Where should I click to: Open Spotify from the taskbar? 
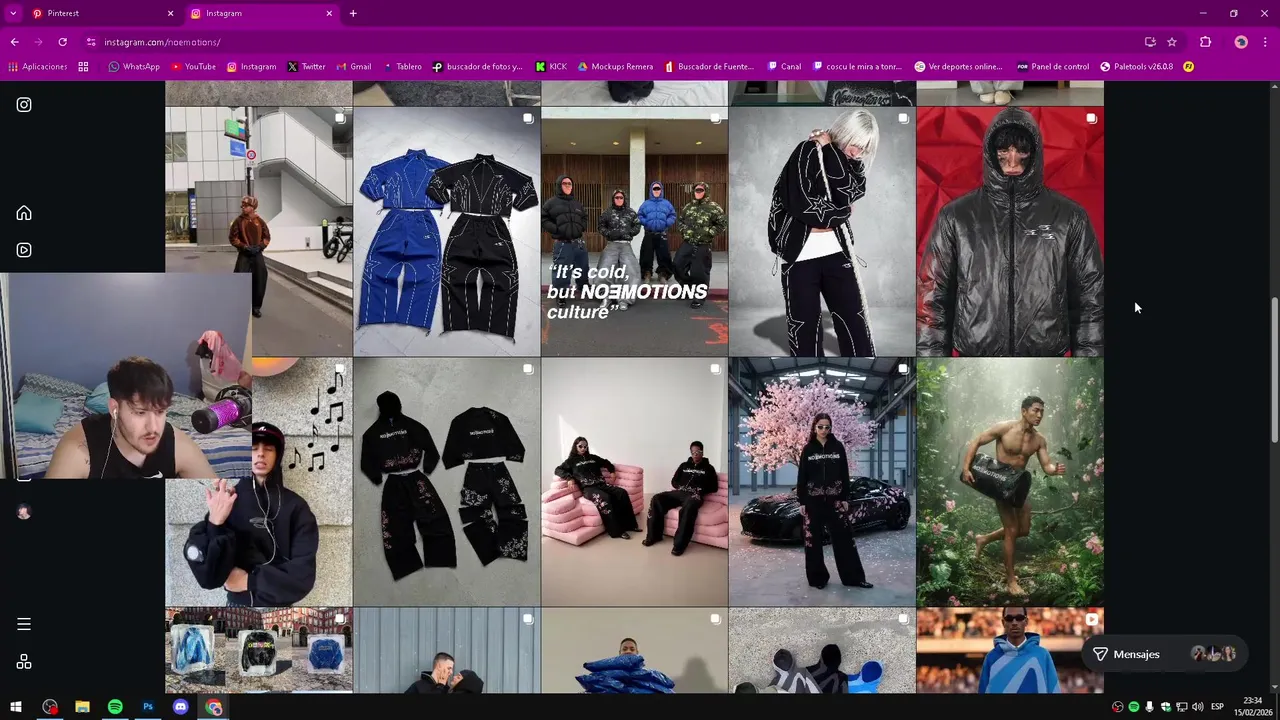[115, 707]
